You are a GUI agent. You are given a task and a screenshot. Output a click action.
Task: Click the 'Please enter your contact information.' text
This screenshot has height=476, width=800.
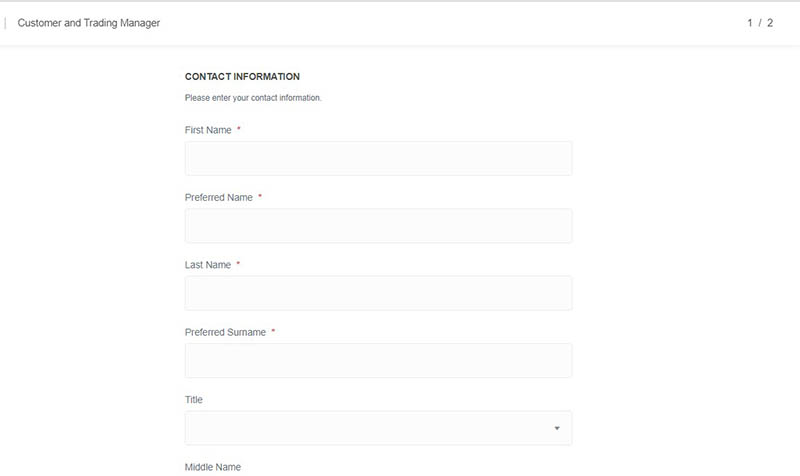tap(253, 97)
